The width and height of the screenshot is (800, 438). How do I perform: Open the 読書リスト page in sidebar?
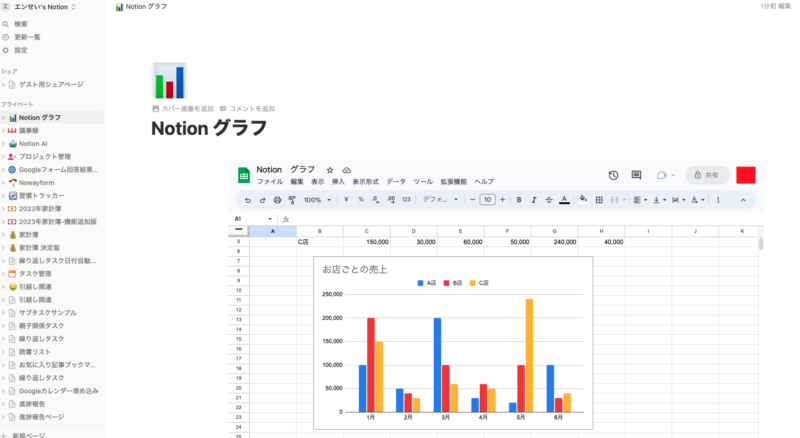(x=35, y=352)
